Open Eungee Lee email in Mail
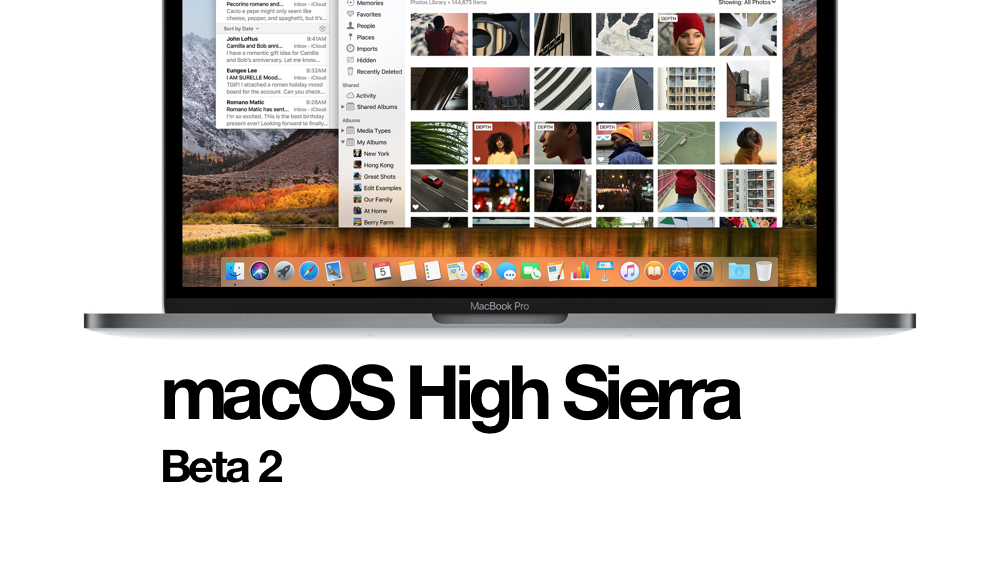The image size is (1000, 561). coord(276,81)
